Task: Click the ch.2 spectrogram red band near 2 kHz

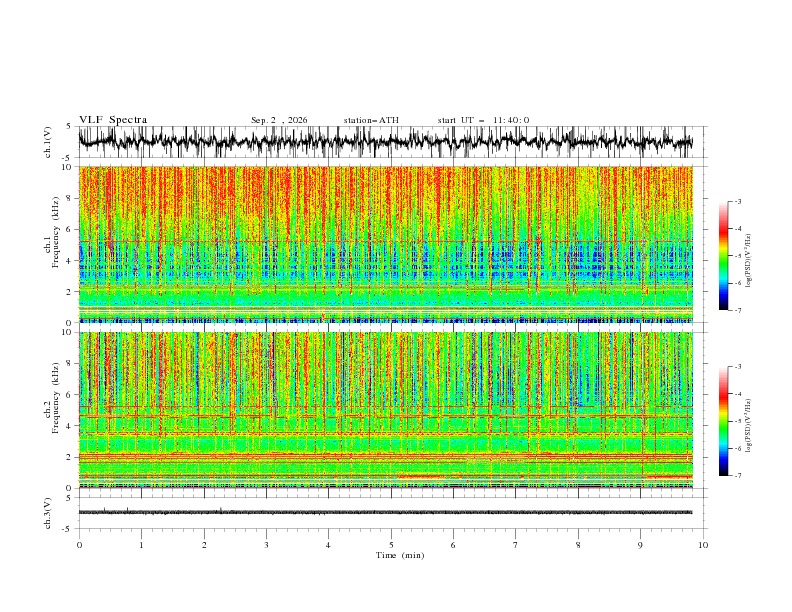Action: [x=385, y=456]
